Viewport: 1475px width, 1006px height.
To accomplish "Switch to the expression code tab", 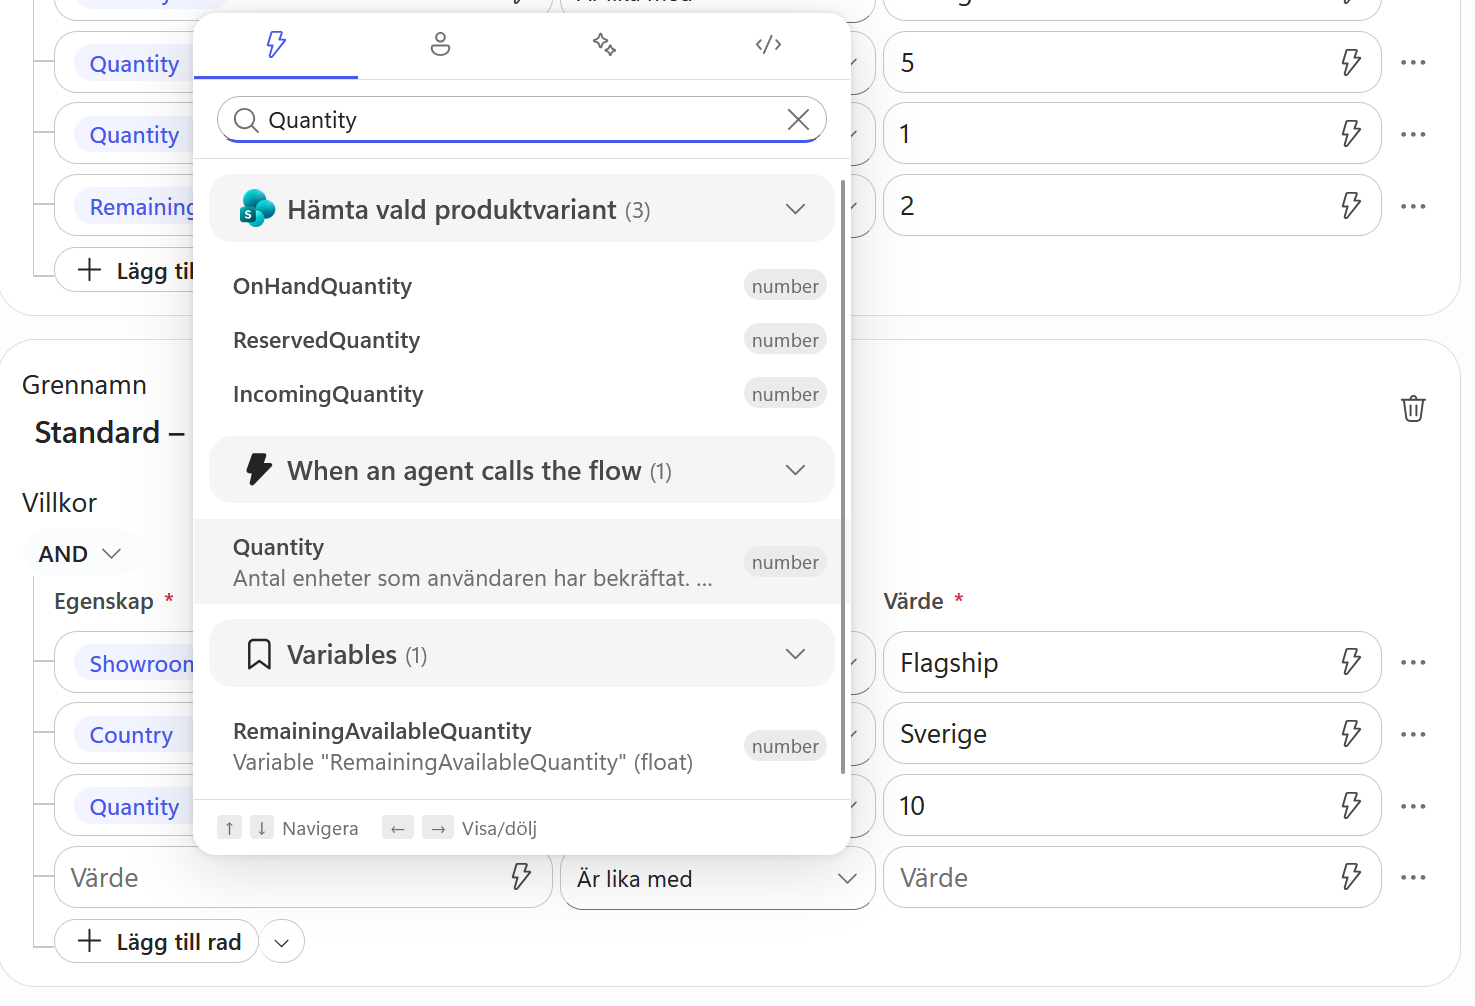I will [x=768, y=45].
